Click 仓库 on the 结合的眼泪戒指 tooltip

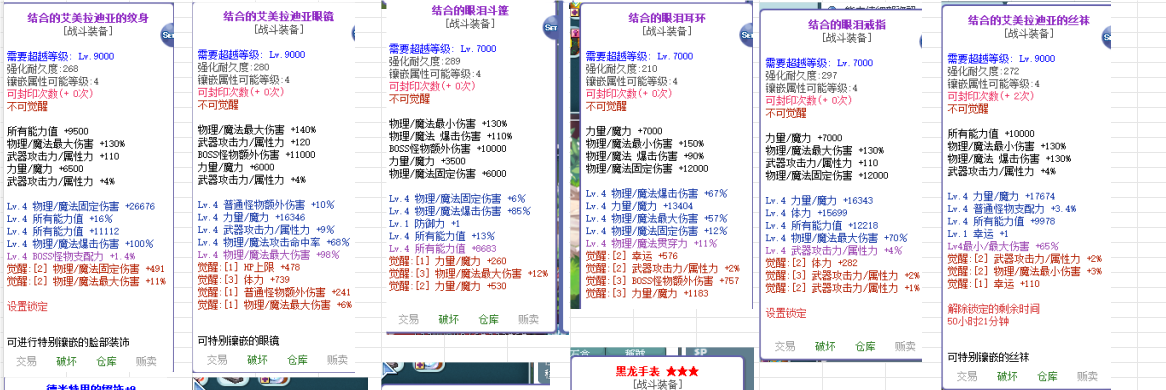pos(865,346)
